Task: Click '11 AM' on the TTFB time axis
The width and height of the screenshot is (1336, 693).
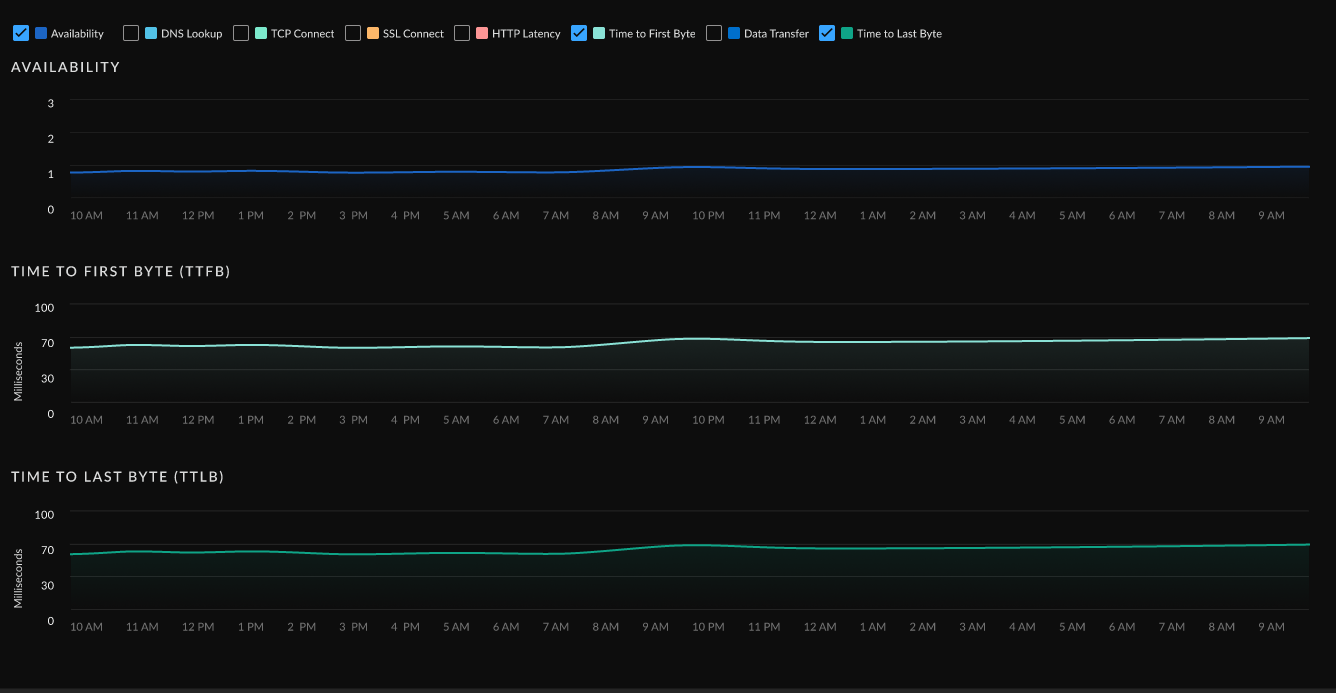Action: [x=142, y=420]
